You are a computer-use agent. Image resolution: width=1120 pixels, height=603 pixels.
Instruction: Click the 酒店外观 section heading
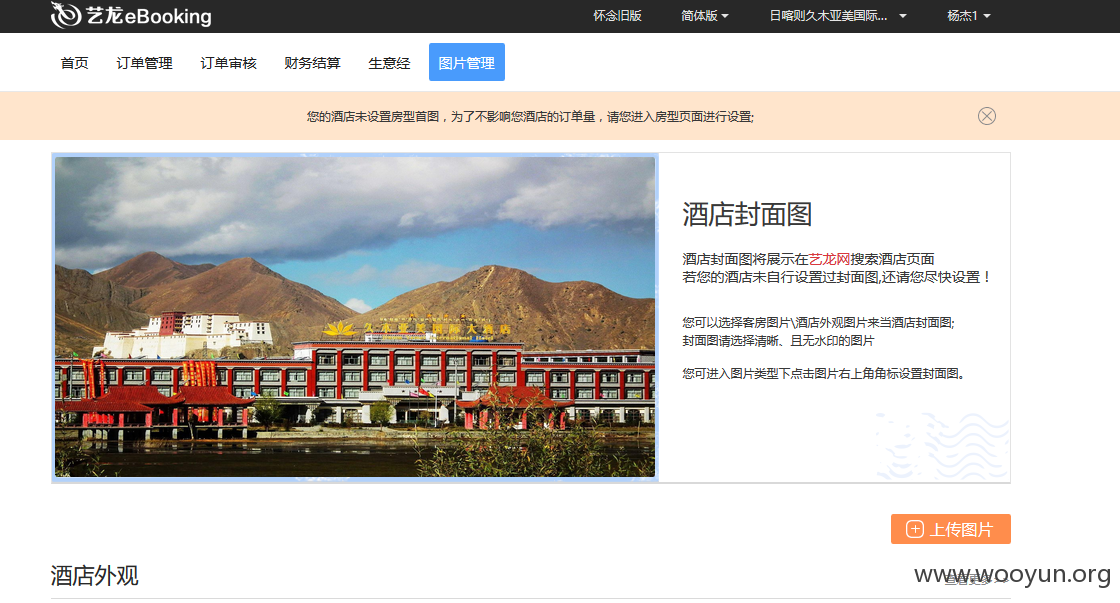pos(94,576)
